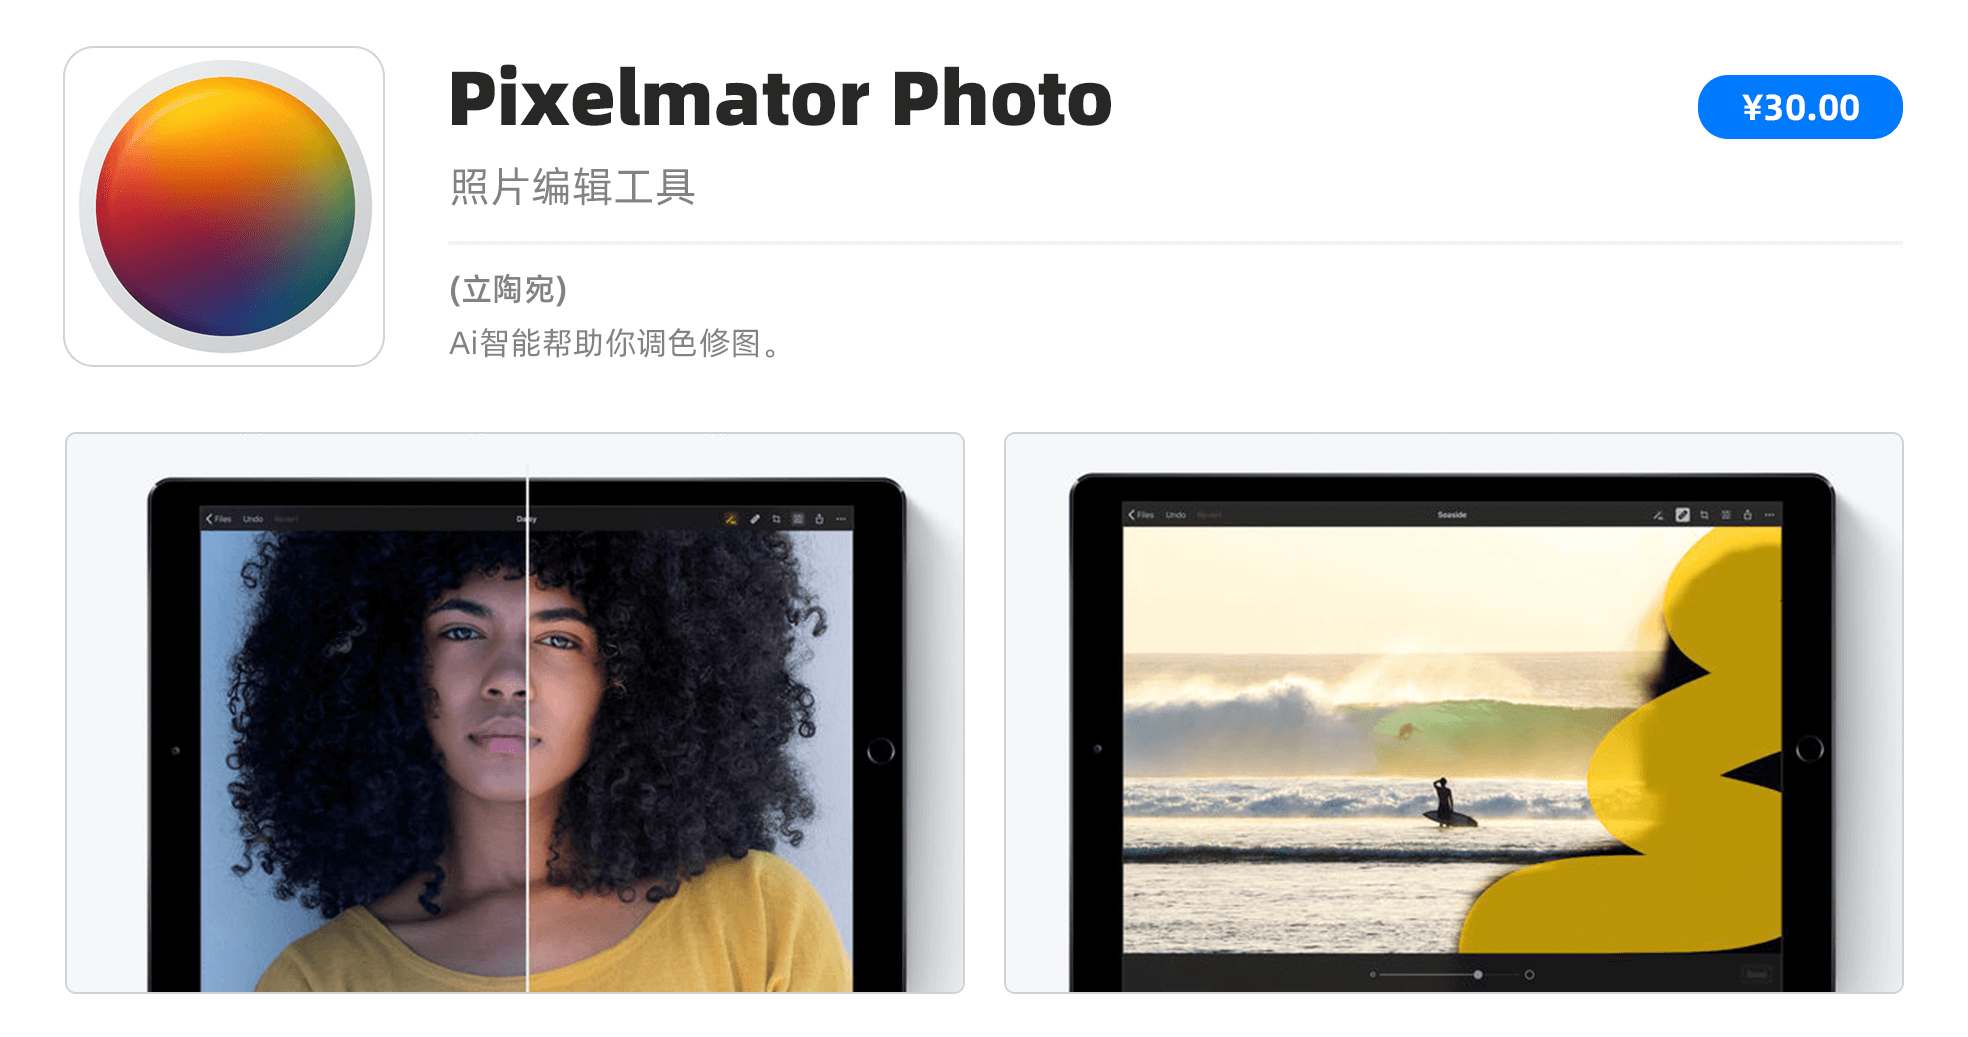Open the Pixelmator Photo app icon
Image resolution: width=1968 pixels, height=1037 pixels.
pyautogui.click(x=224, y=206)
